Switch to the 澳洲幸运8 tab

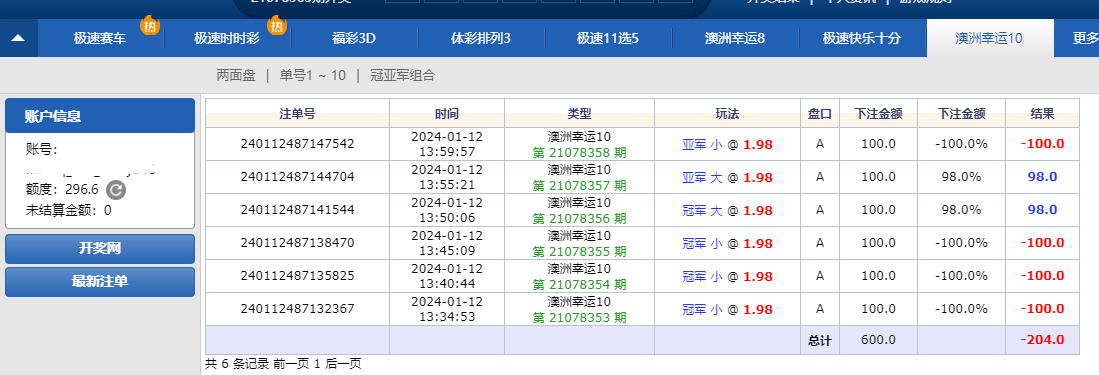[x=735, y=38]
